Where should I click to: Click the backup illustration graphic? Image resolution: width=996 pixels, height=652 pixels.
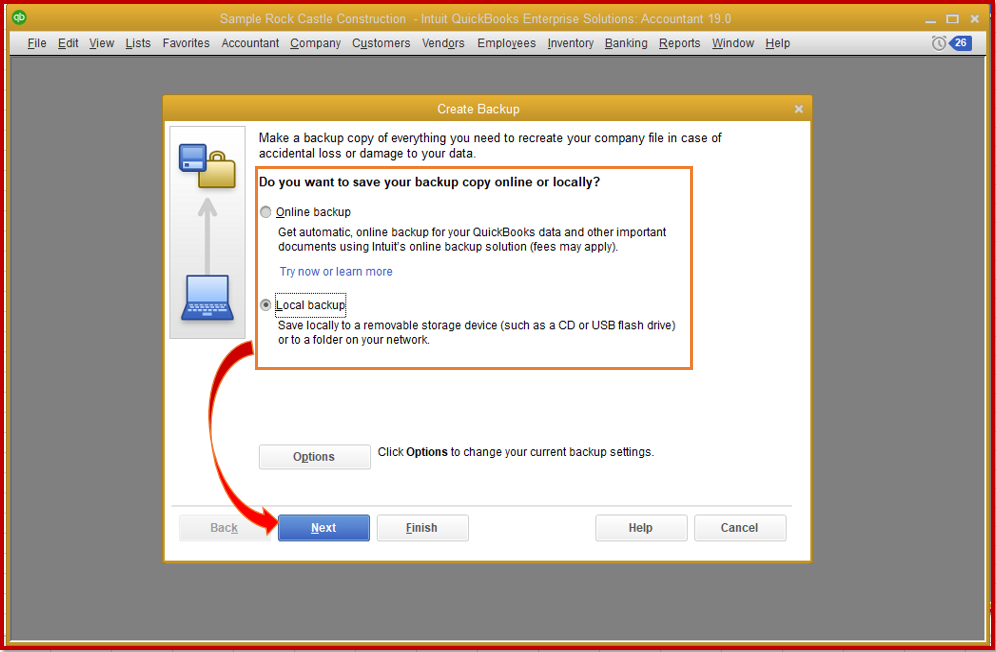206,230
